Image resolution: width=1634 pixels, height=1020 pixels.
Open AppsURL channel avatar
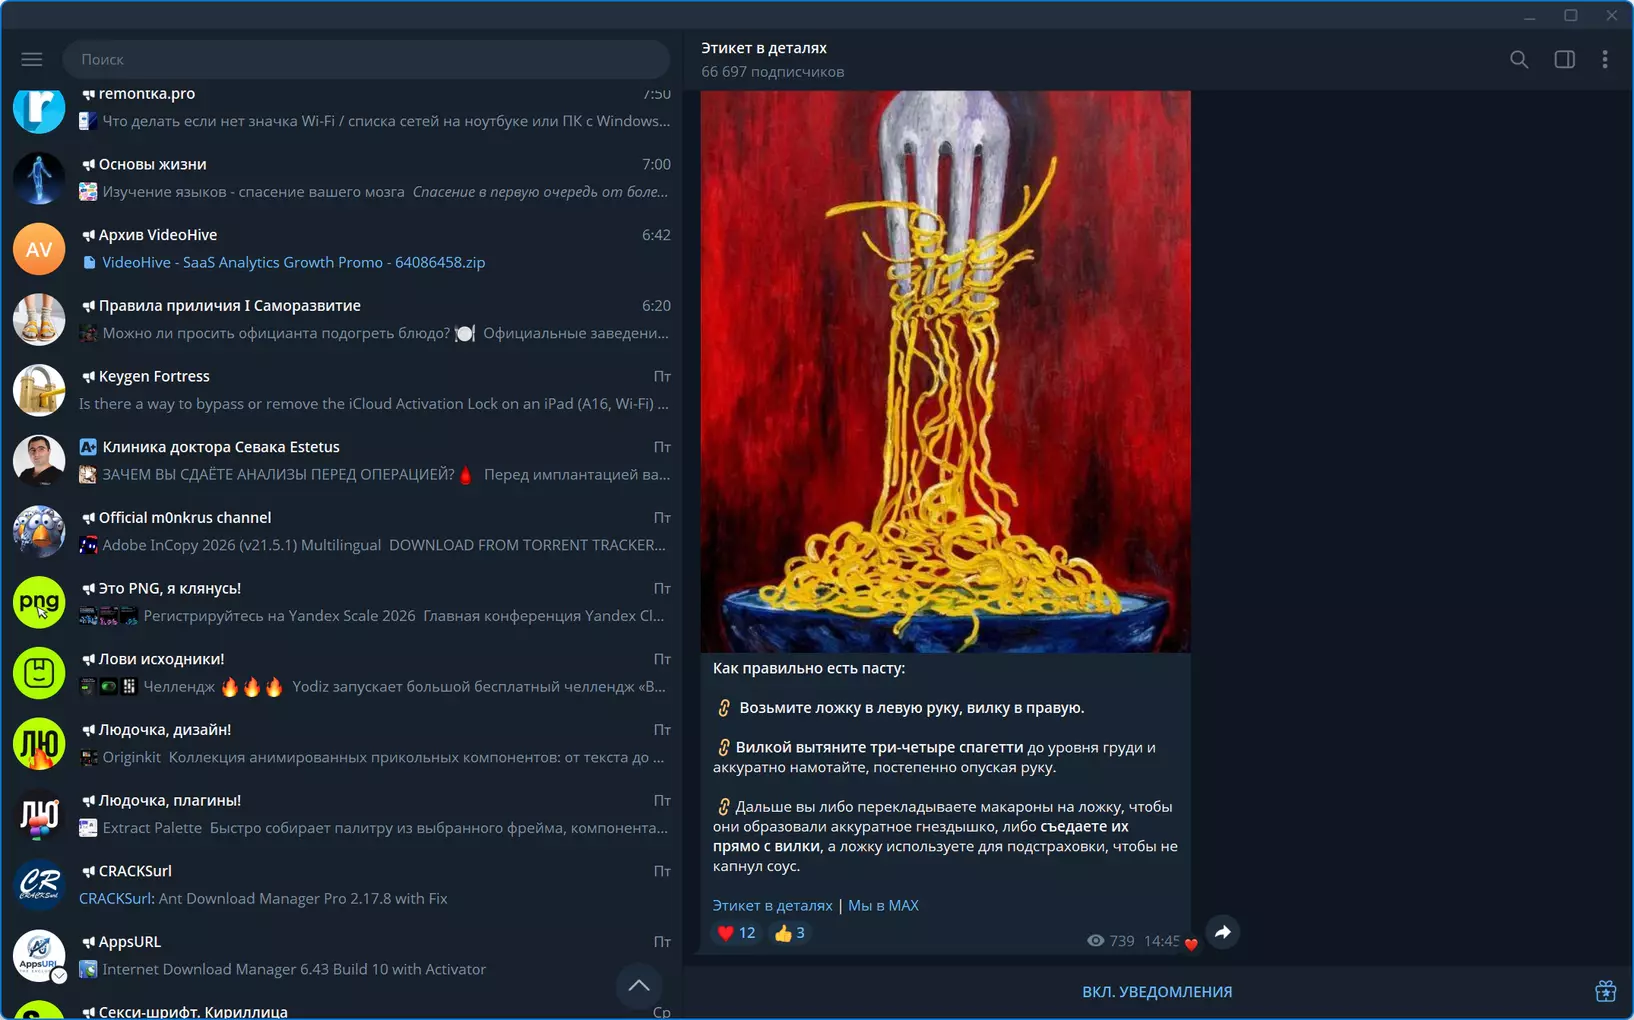pyautogui.click(x=39, y=956)
